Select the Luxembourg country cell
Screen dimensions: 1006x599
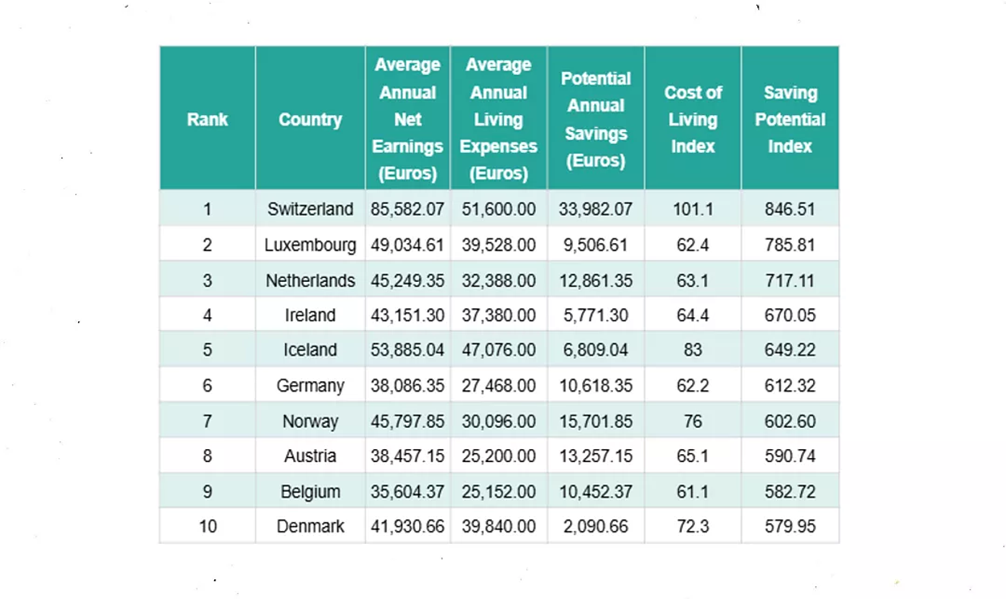click(x=310, y=245)
